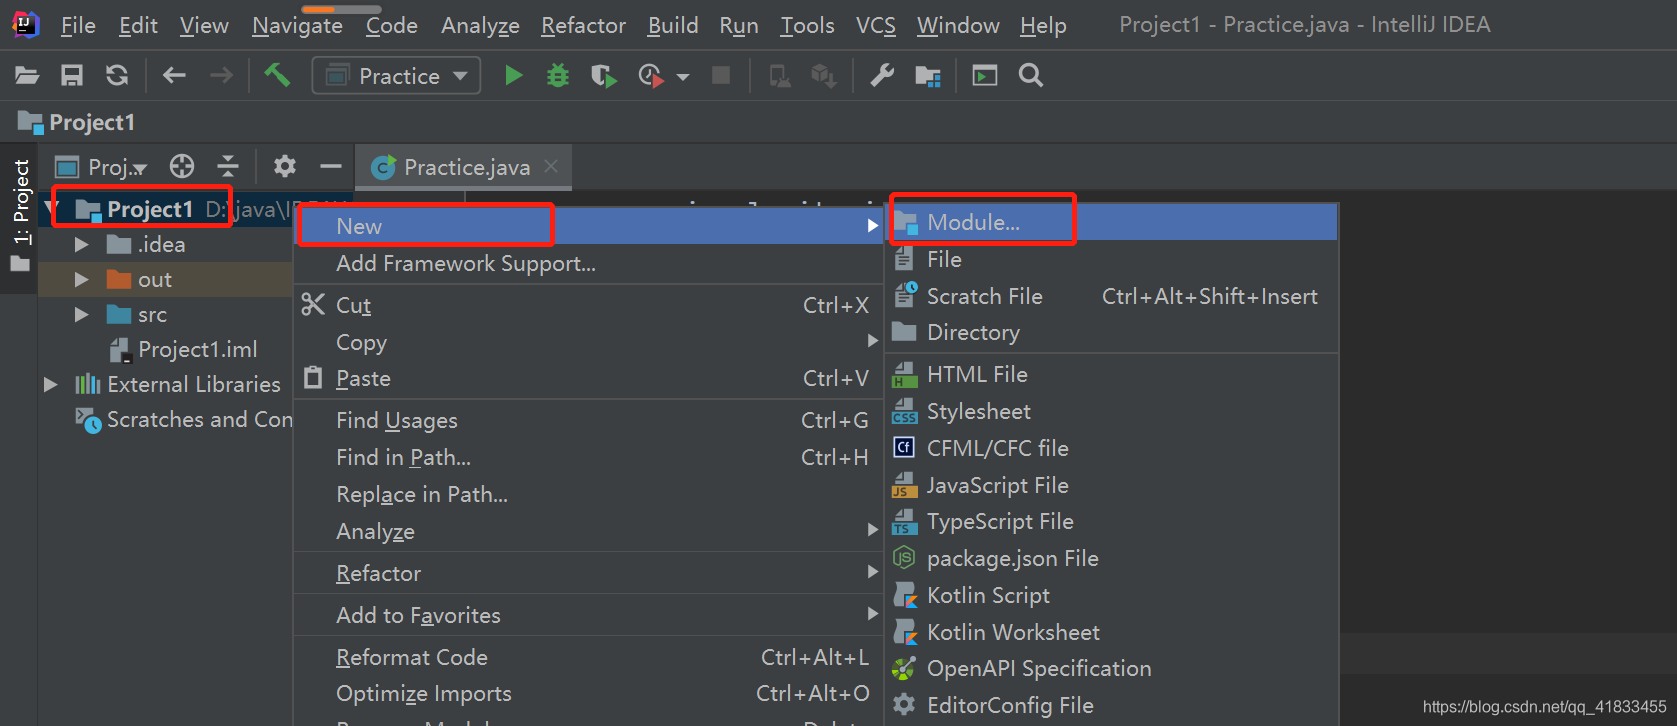Click the Open folder toolbar icon
Viewport: 1677px width, 726px height.
coord(27,76)
